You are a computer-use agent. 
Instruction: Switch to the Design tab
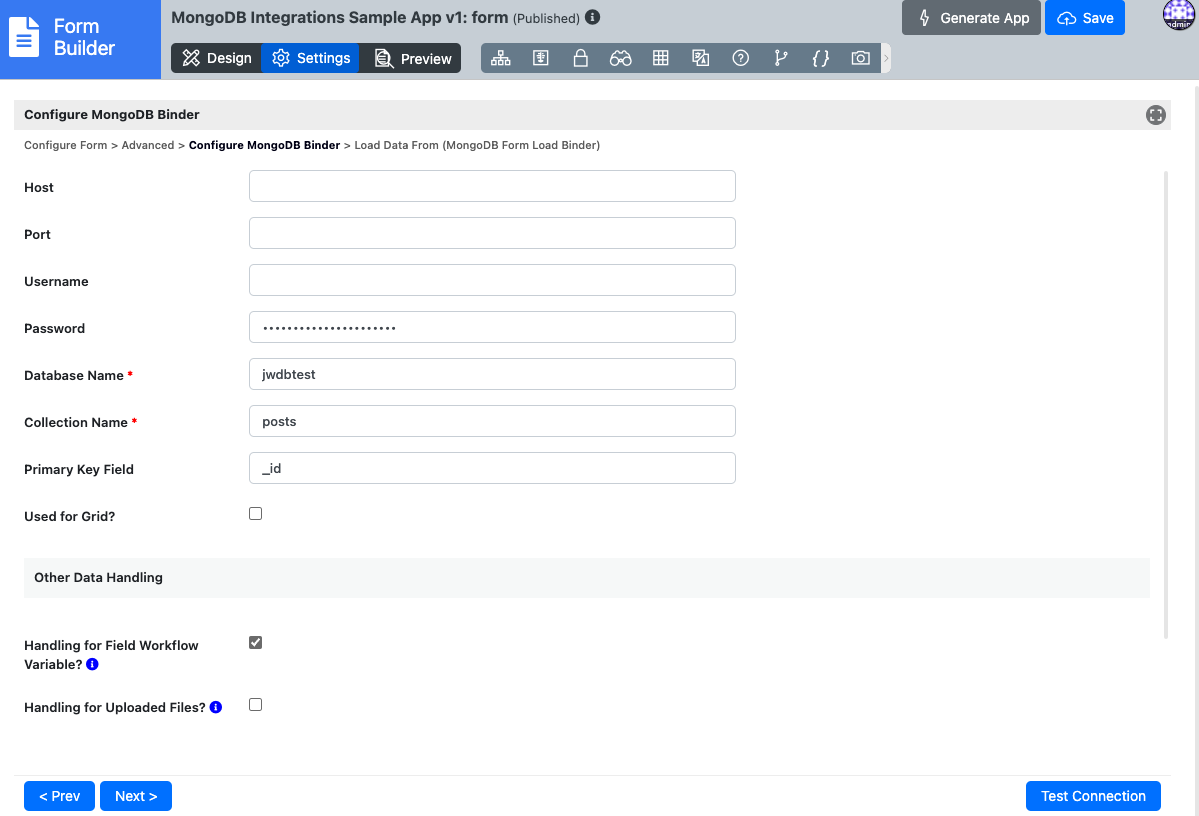216,58
